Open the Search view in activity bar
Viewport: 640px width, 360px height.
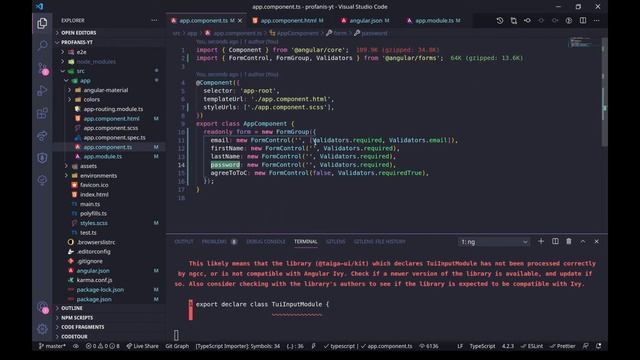(42, 45)
